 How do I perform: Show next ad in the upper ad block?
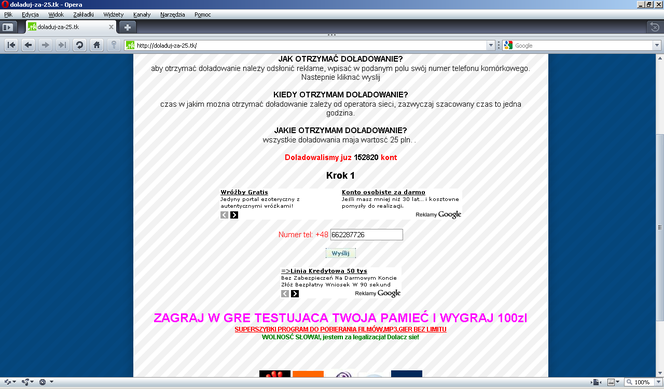click(234, 215)
